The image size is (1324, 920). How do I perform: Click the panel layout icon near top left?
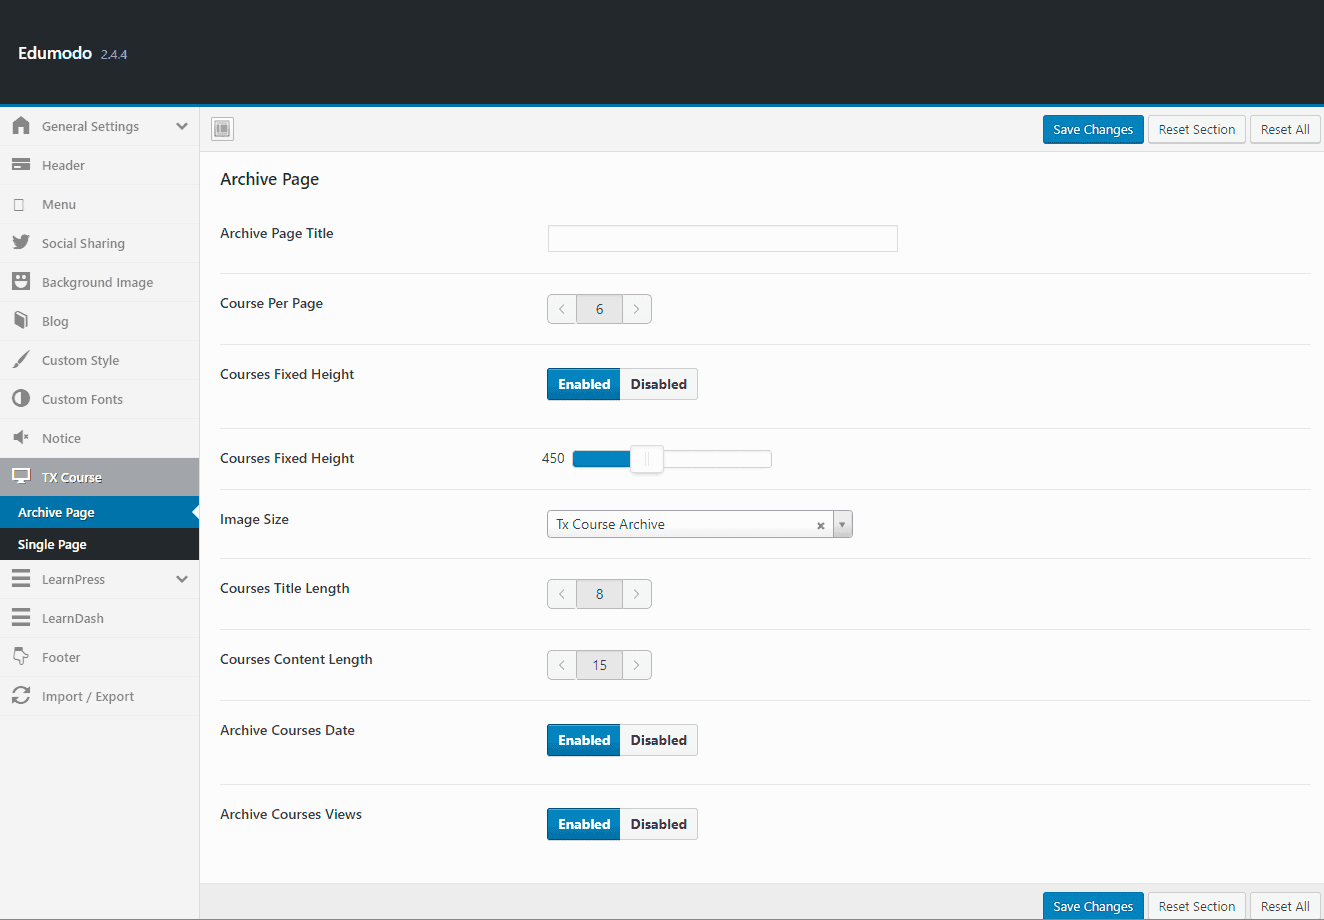[221, 128]
